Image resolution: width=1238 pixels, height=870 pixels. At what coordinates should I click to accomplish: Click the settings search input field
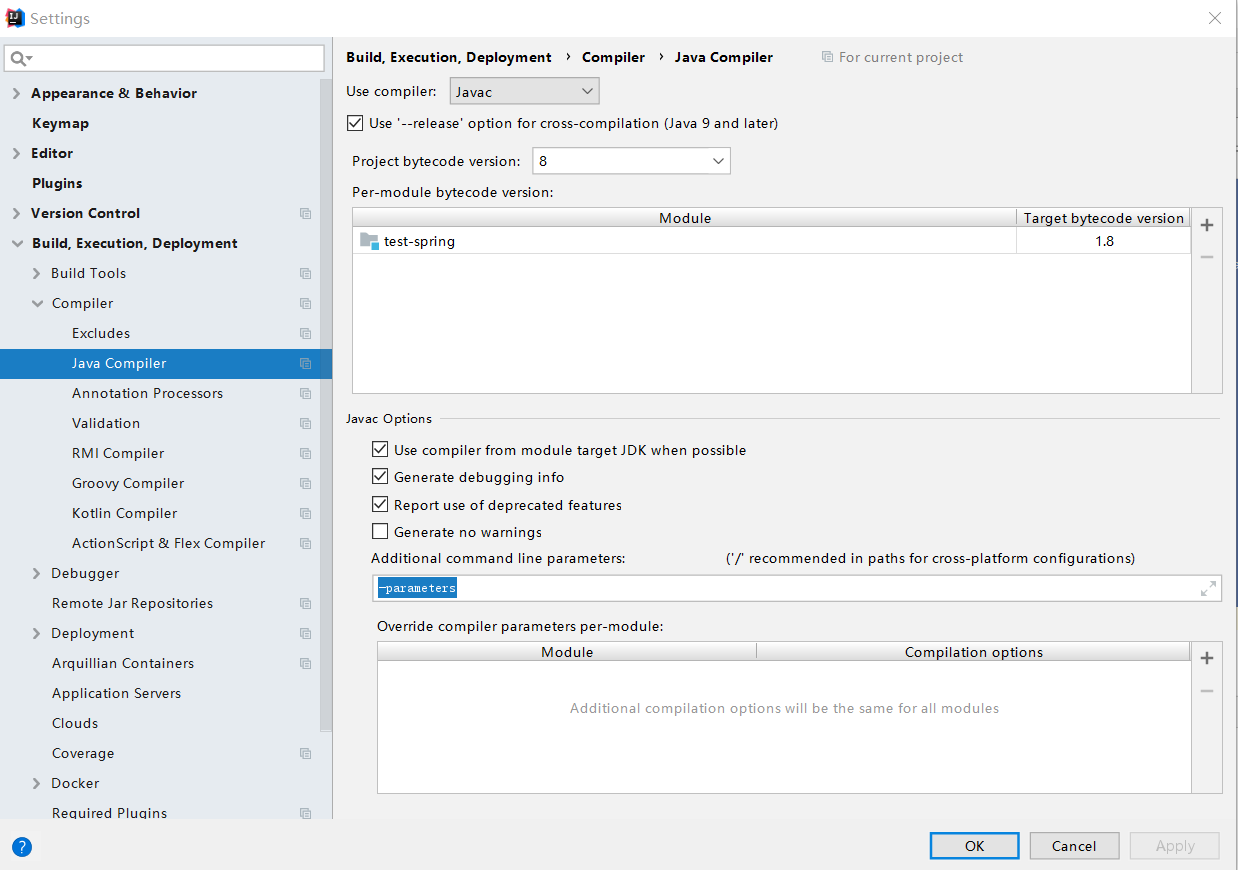click(165, 58)
